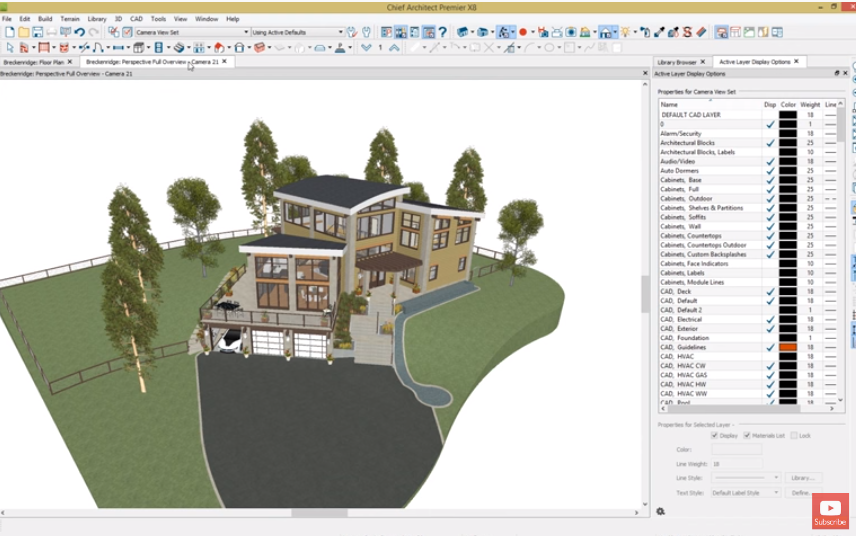Viewport: 856px width, 536px height.
Task: Click the Save file toolbar icon
Action: [37, 32]
